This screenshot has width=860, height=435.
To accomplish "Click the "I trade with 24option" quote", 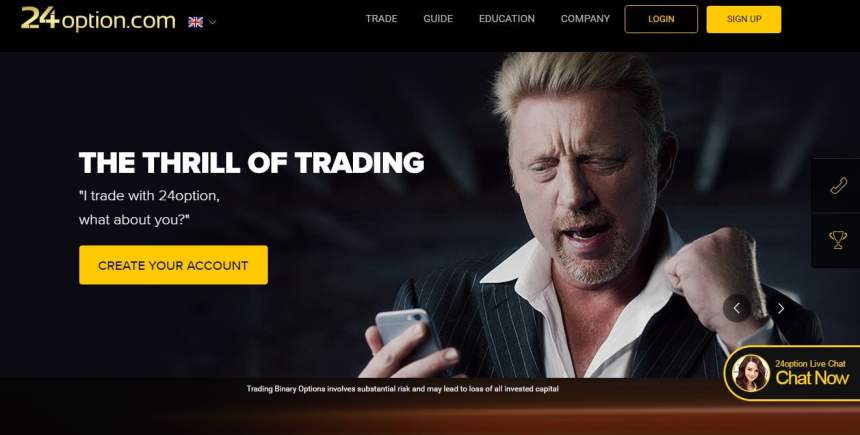I will tap(149, 207).
